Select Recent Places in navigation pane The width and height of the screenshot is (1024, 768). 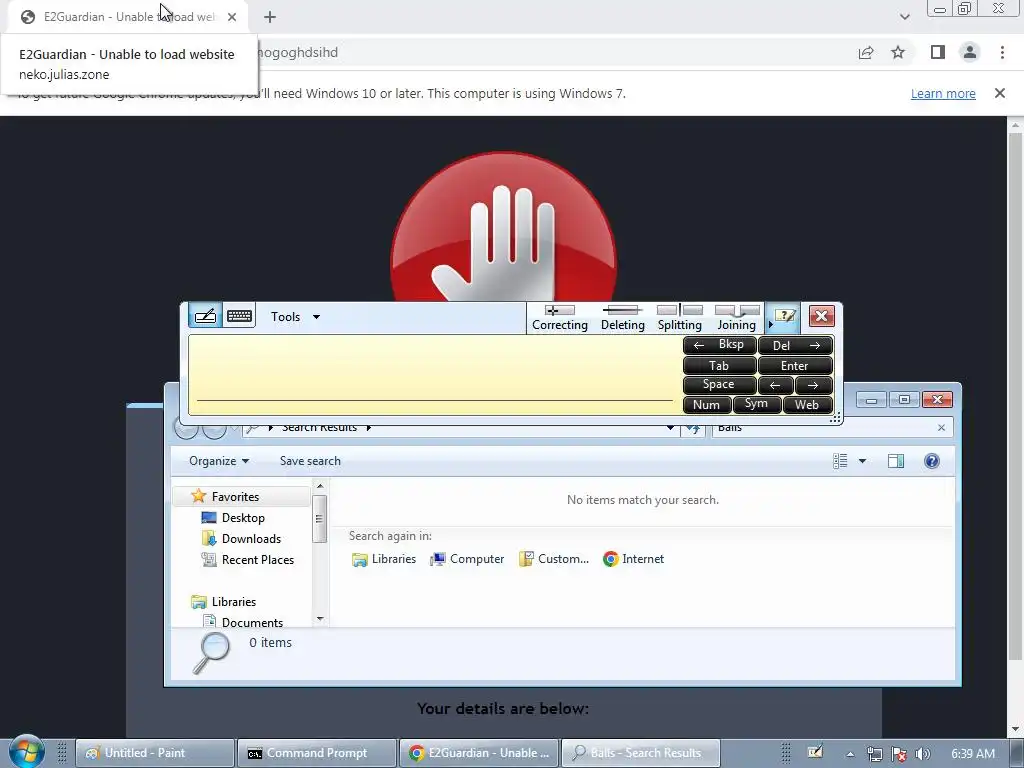coord(257,560)
